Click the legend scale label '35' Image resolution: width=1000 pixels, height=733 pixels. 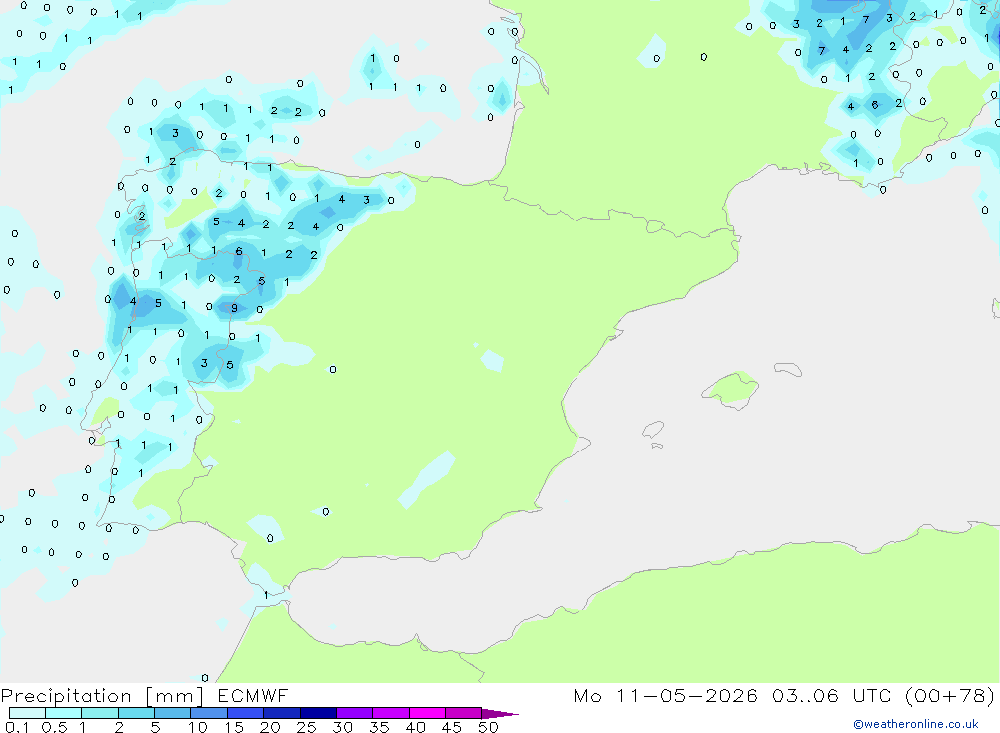[379, 727]
